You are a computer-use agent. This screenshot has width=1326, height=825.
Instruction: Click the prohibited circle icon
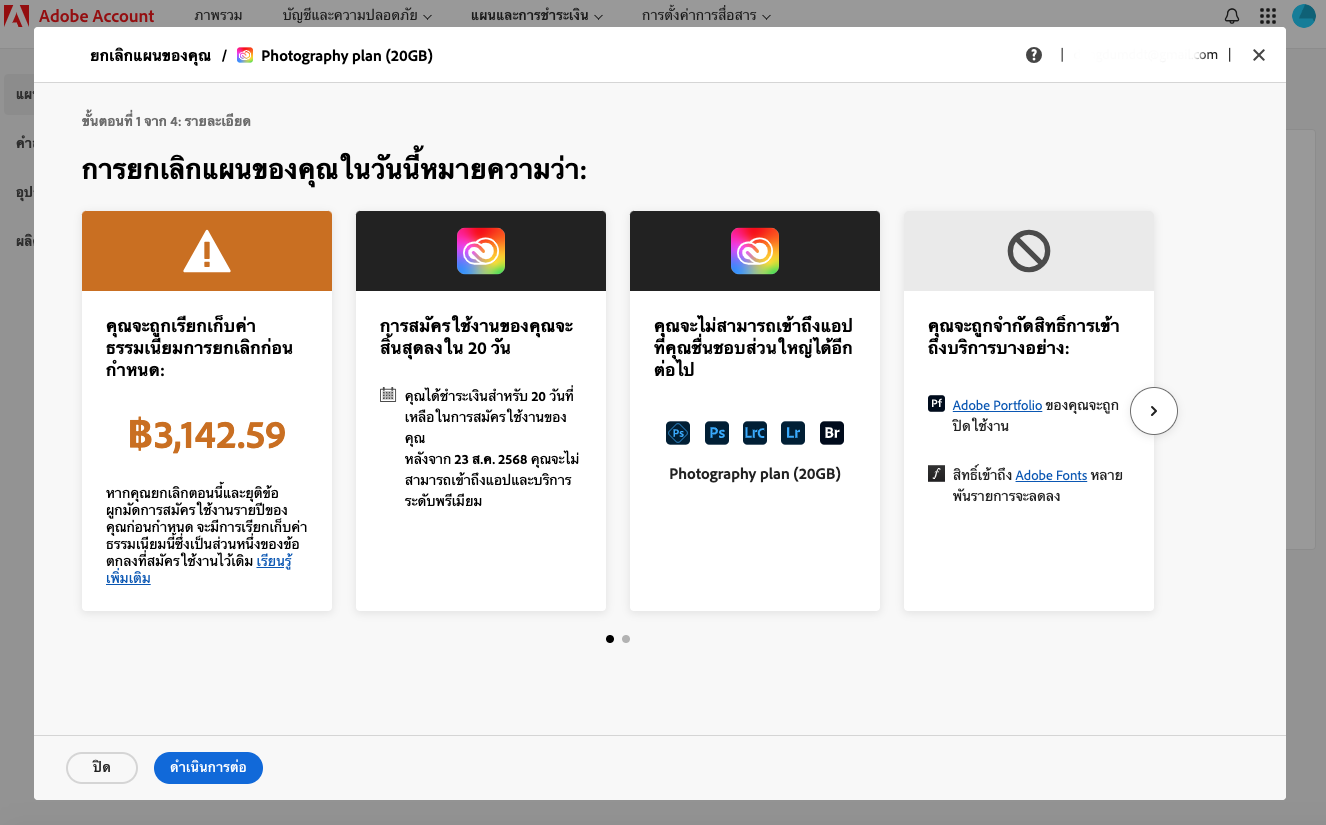click(1029, 251)
